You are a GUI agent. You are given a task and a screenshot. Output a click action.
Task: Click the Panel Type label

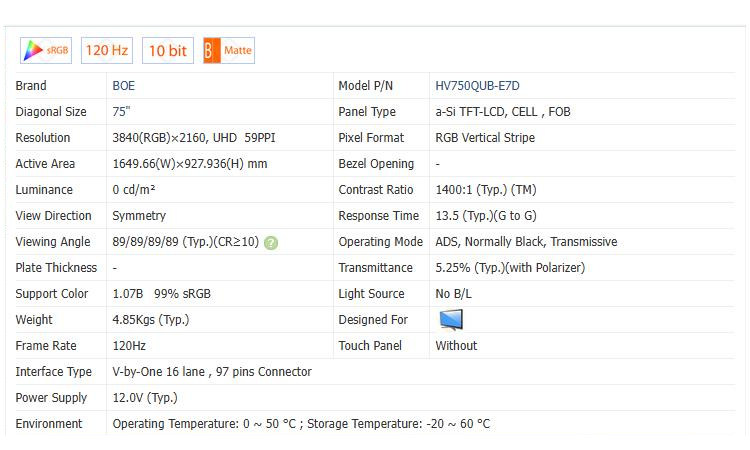point(367,111)
